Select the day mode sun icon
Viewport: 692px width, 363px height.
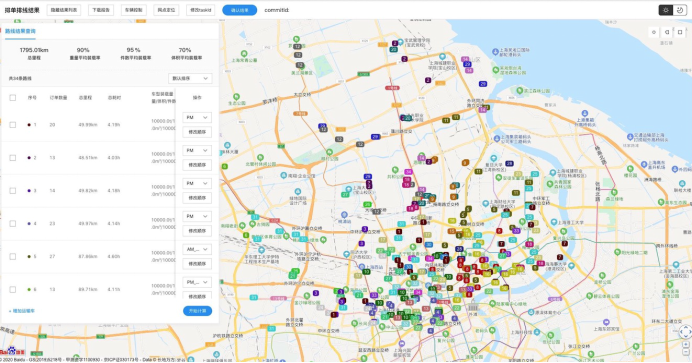(666, 10)
